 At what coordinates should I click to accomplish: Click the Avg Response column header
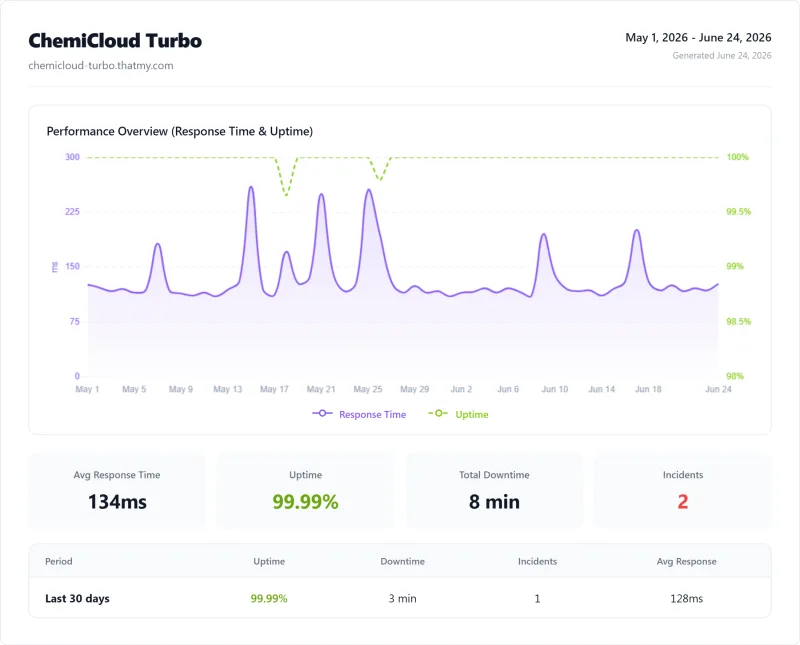coord(686,561)
